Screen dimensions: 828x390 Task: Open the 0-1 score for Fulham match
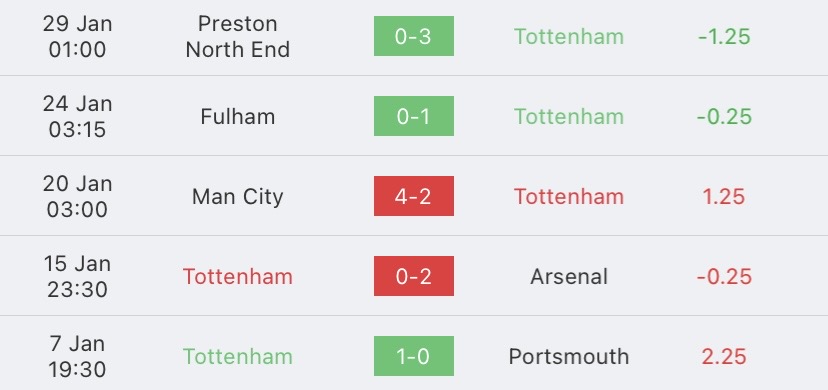413,116
